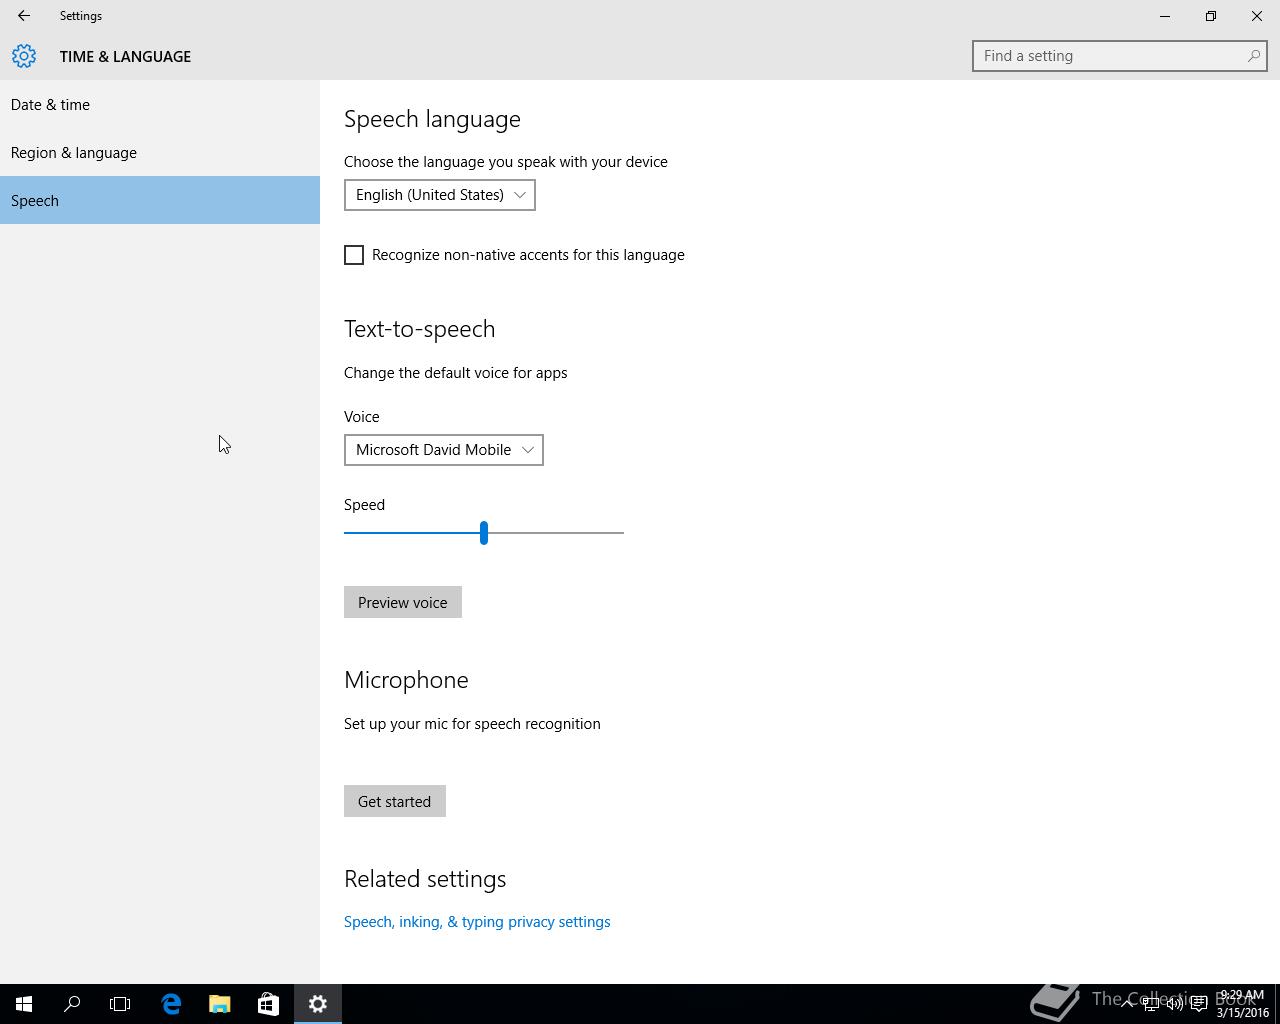The width and height of the screenshot is (1280, 1024).
Task: Click the Microphone heading
Action: pyautogui.click(x=406, y=680)
